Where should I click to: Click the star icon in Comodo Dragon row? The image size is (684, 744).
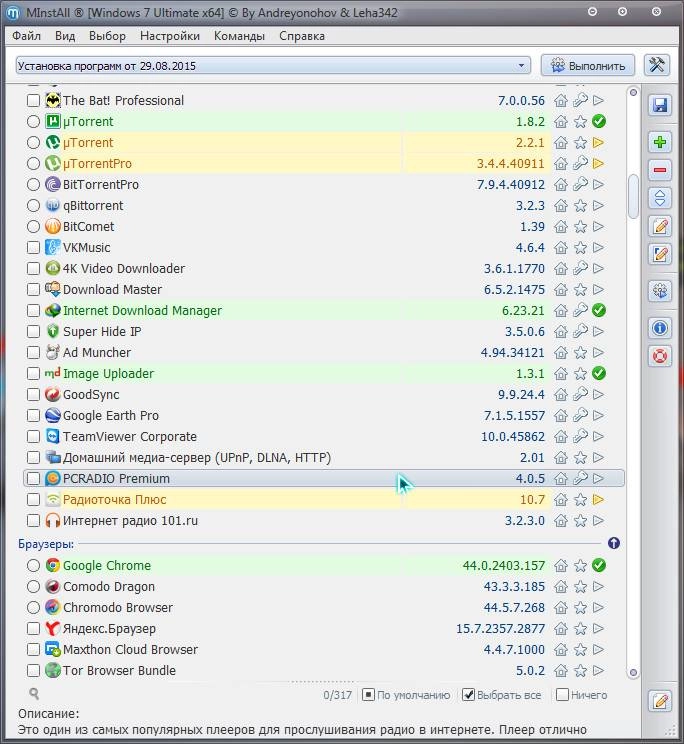click(x=580, y=586)
